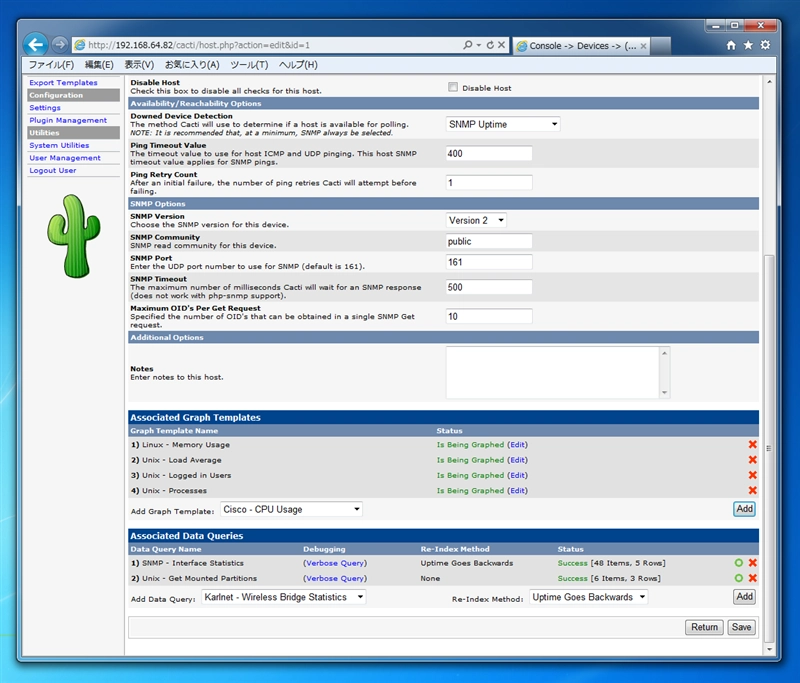Open Add Graph Template dropdown
The width and height of the screenshot is (800, 683).
coord(291,509)
